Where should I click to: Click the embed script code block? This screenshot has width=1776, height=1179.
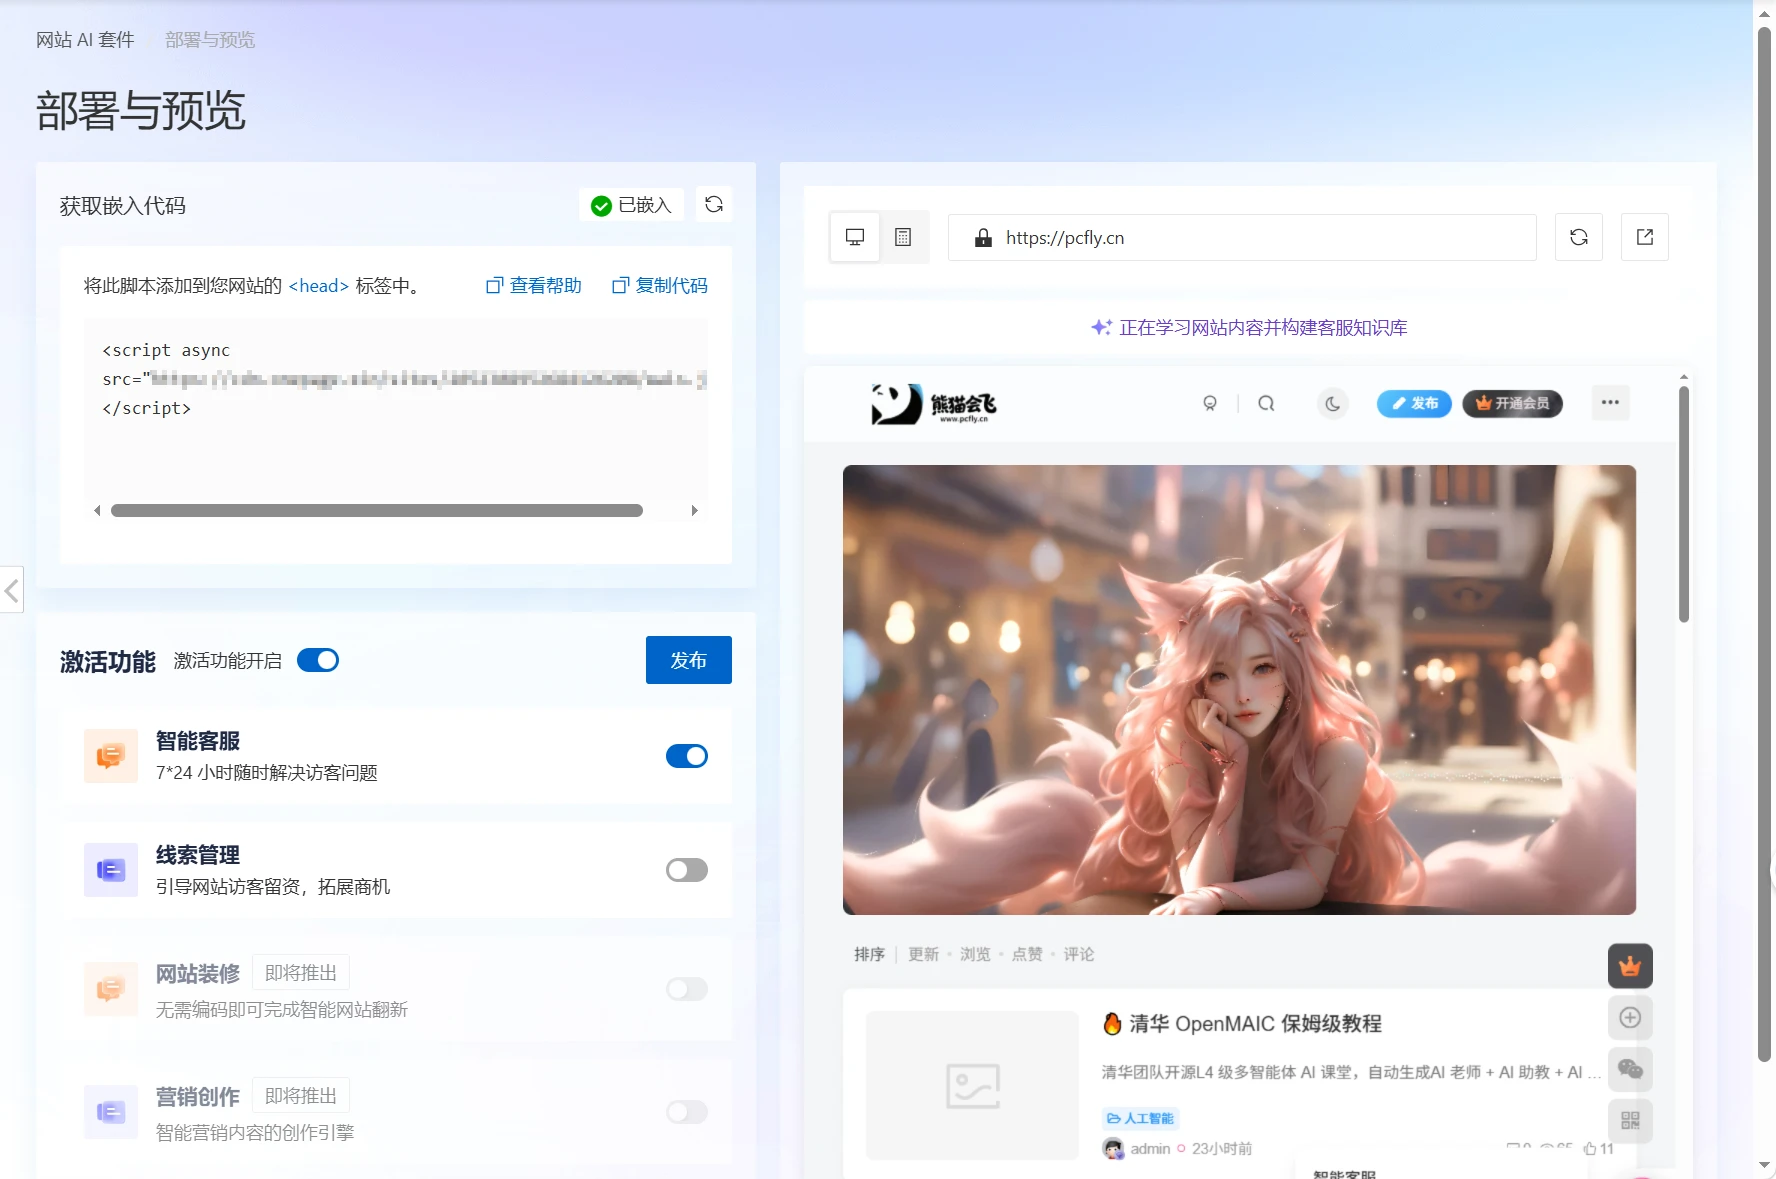click(396, 409)
